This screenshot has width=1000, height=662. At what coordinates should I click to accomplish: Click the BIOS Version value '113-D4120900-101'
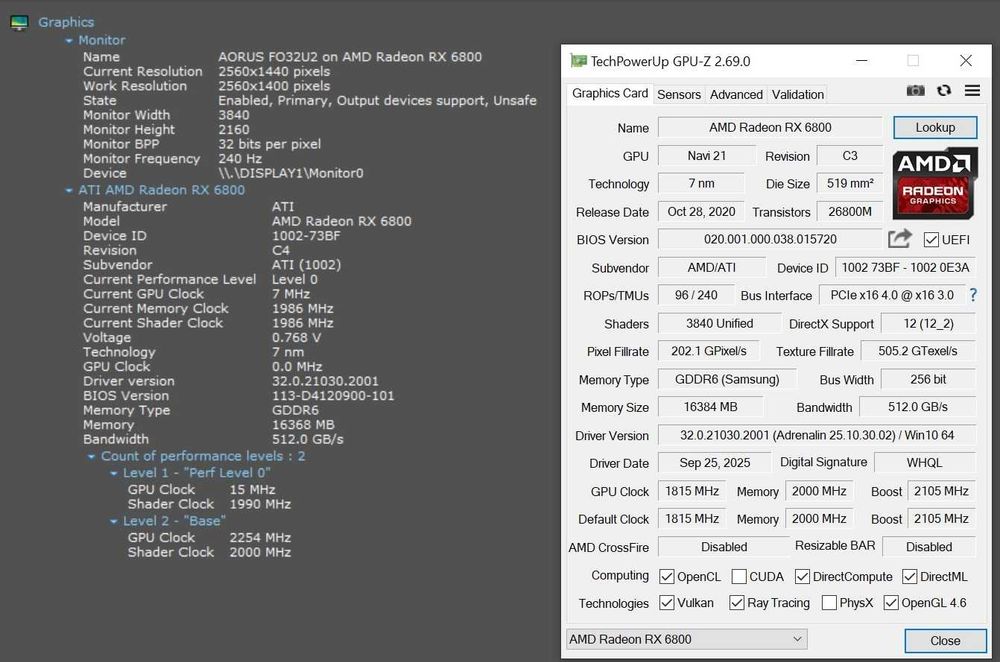pyautogui.click(x=333, y=396)
